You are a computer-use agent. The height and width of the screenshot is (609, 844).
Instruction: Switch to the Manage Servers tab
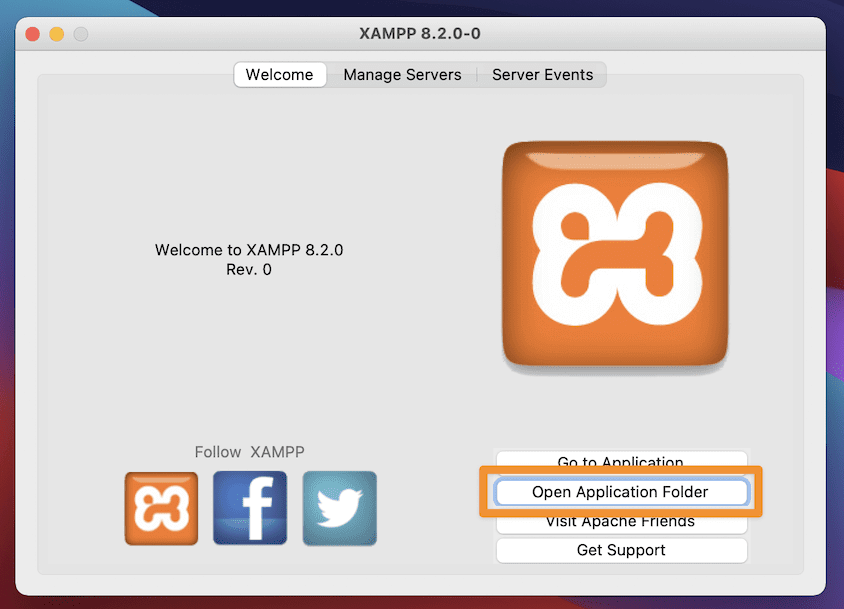(x=402, y=74)
